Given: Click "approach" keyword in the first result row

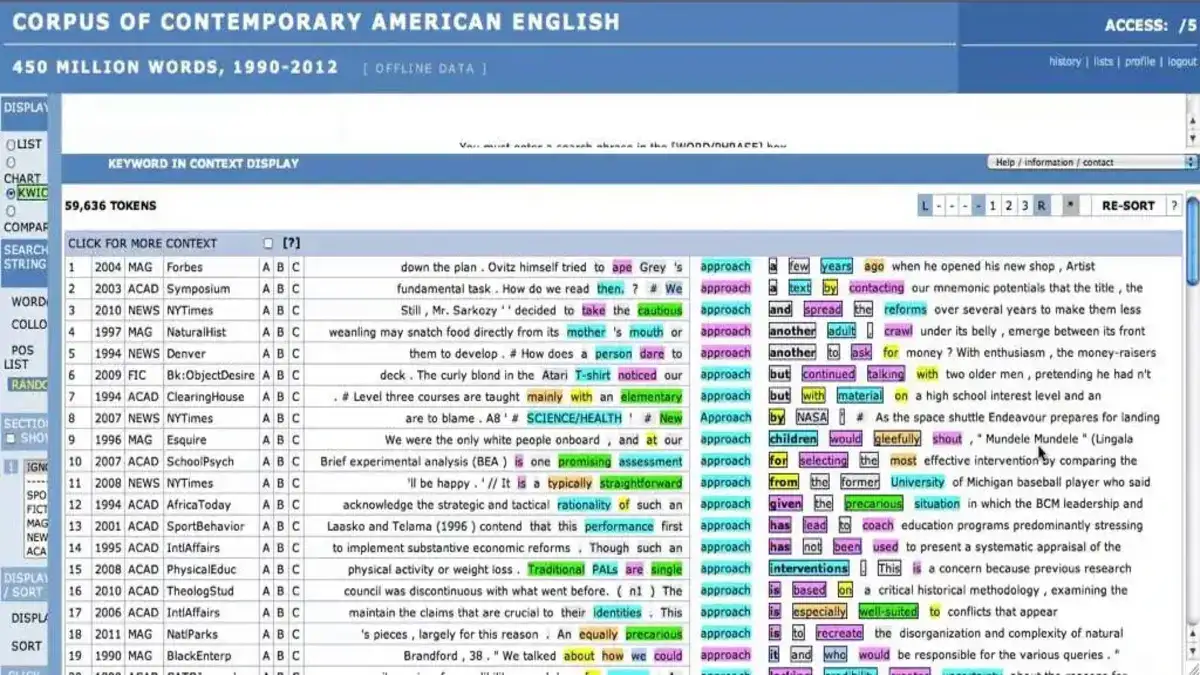Looking at the screenshot, I should coord(724,266).
